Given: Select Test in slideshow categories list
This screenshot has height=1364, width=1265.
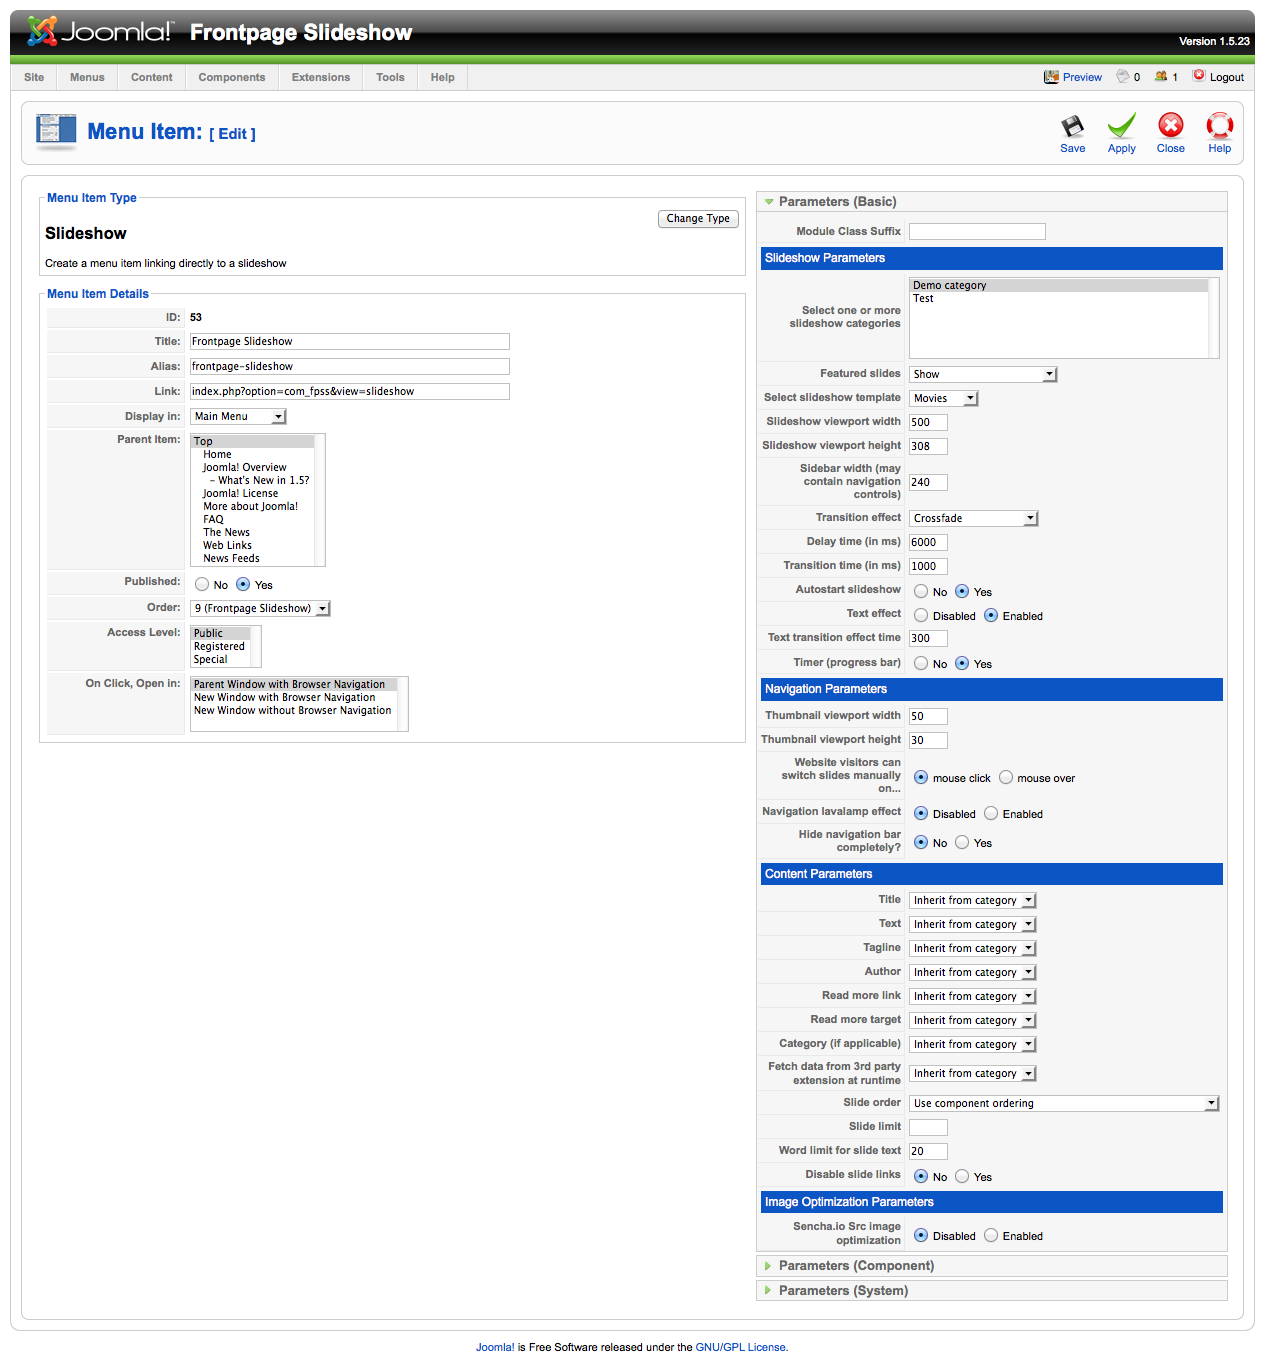Looking at the screenshot, I should (x=1059, y=299).
